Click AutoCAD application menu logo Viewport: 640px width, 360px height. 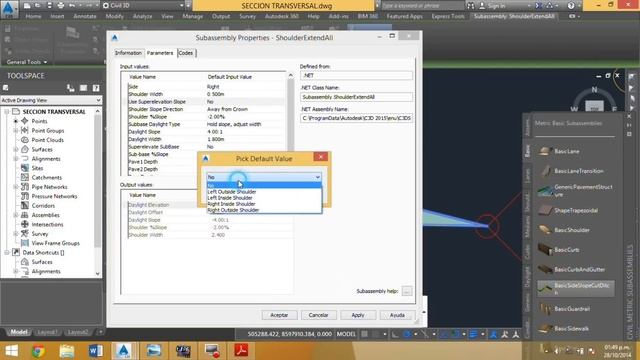(x=9, y=8)
